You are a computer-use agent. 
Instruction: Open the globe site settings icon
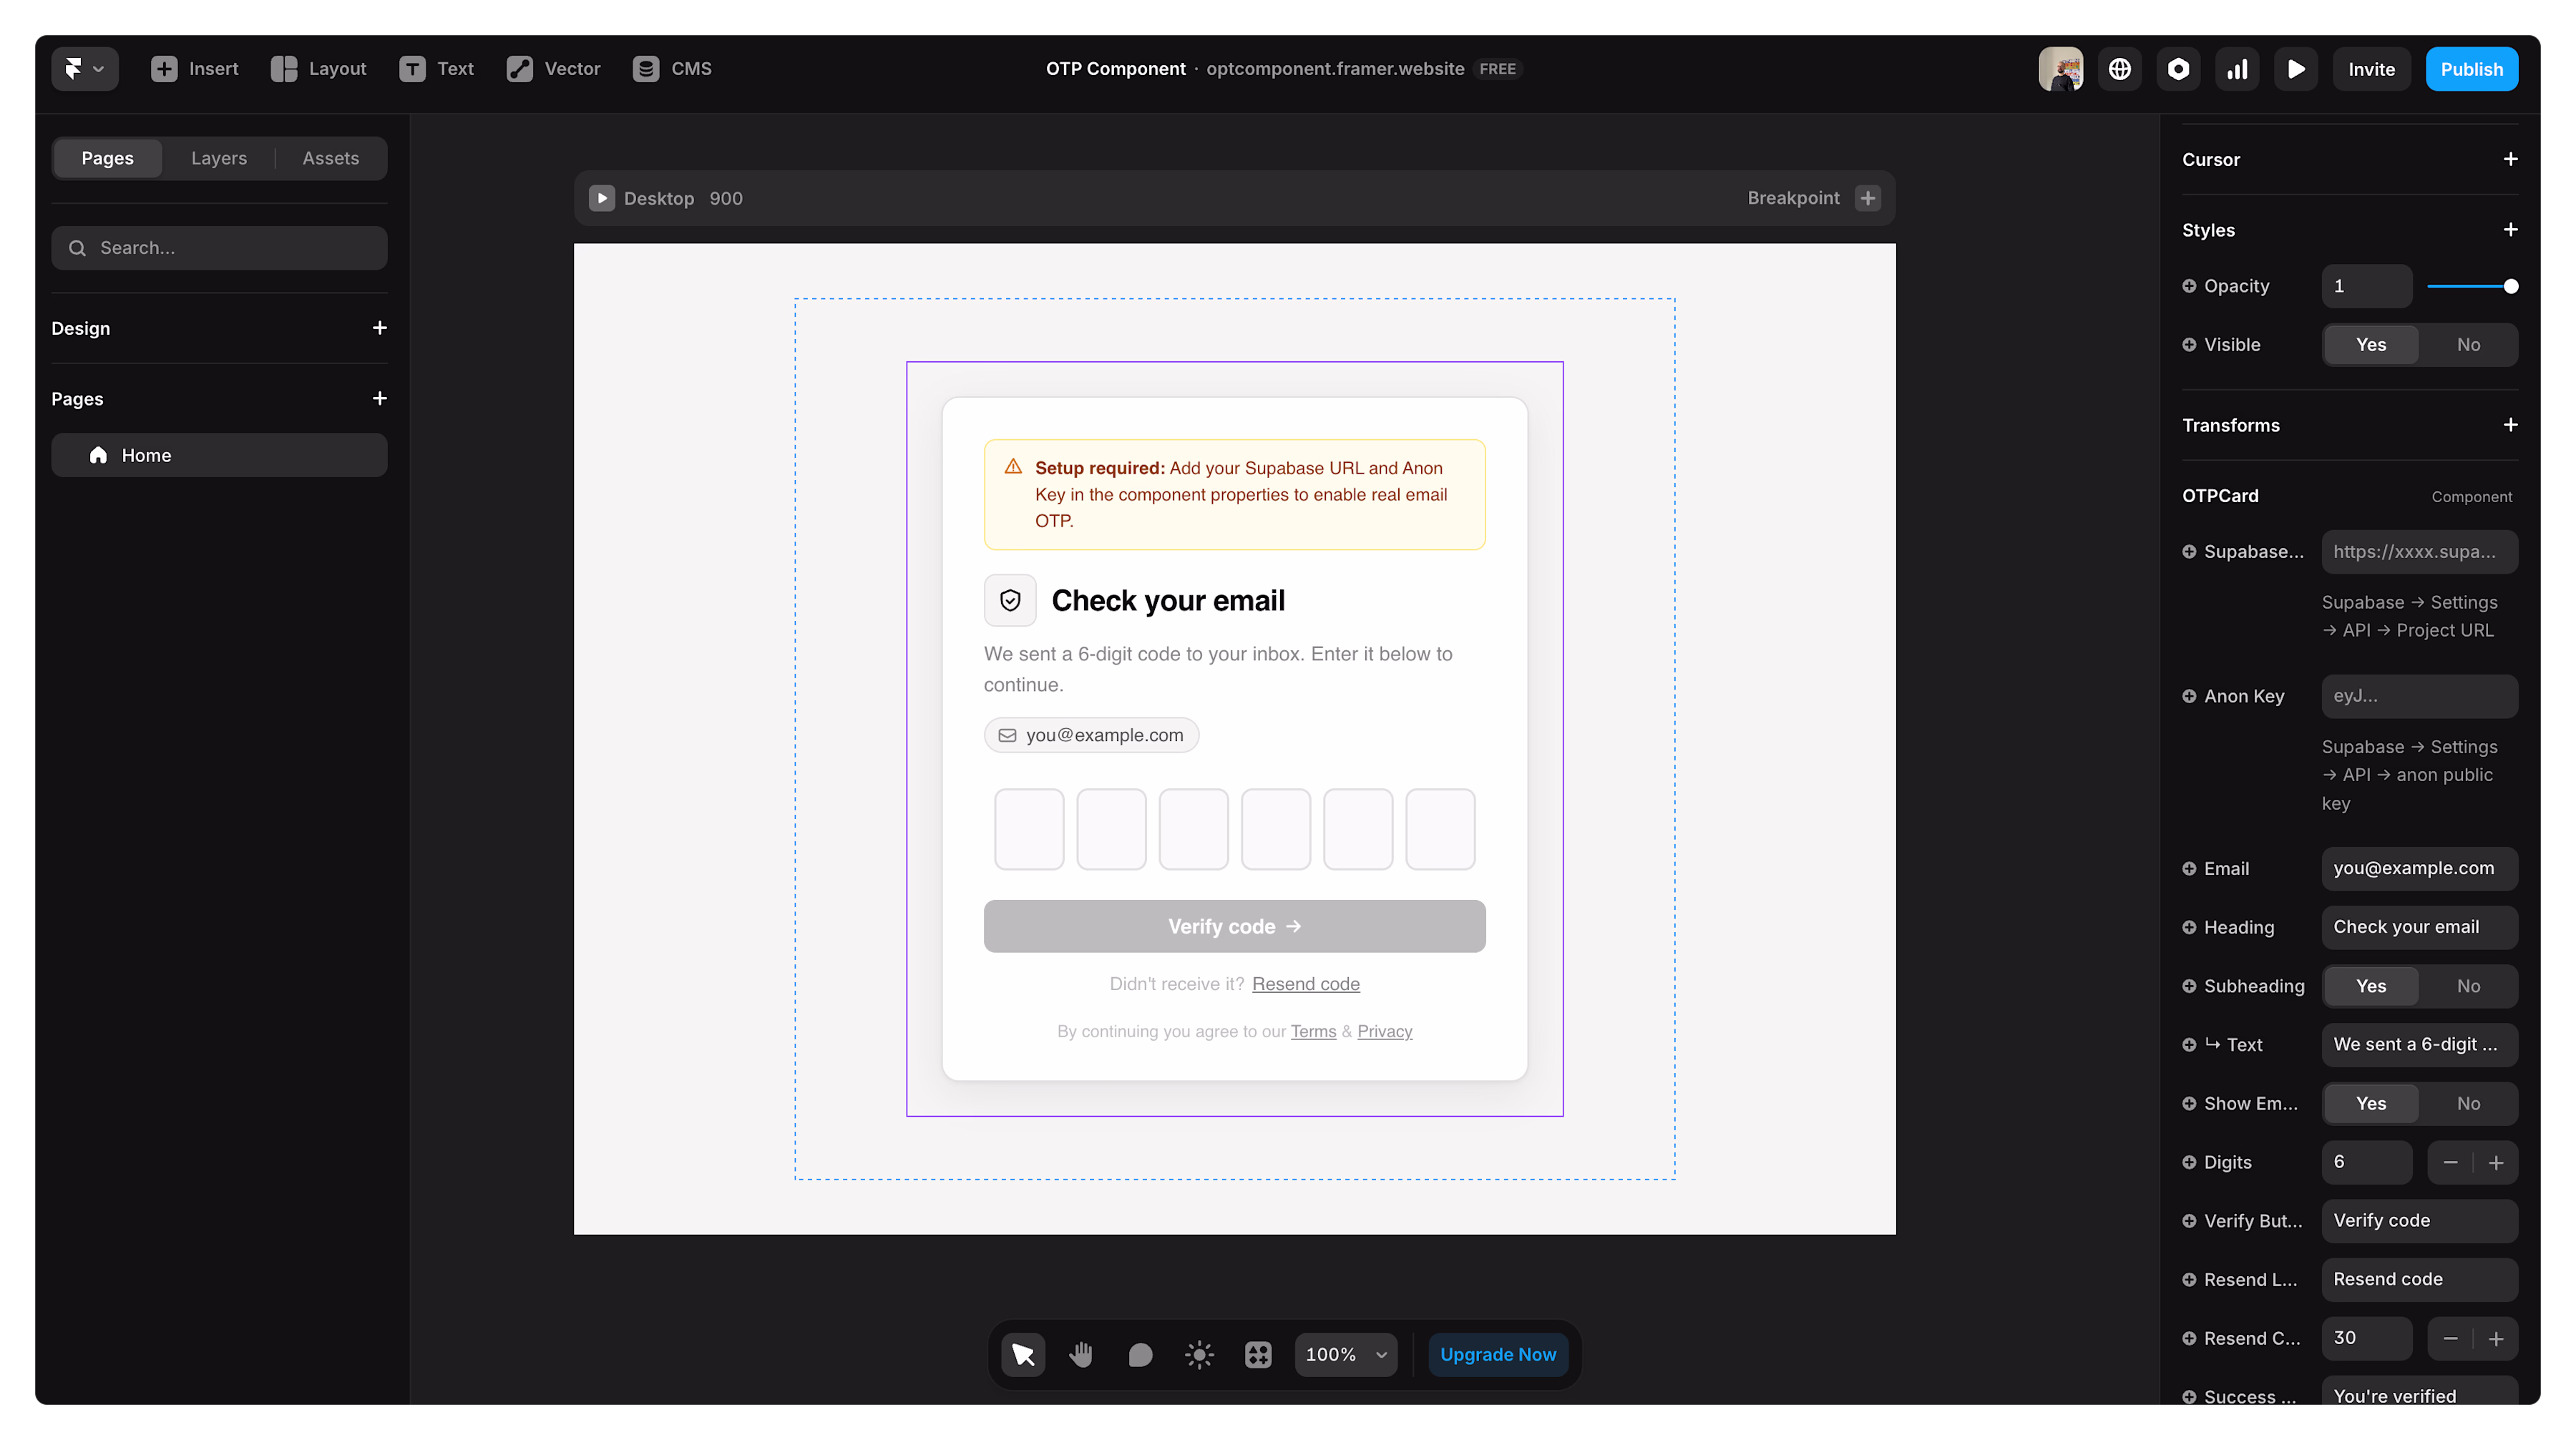(2119, 69)
